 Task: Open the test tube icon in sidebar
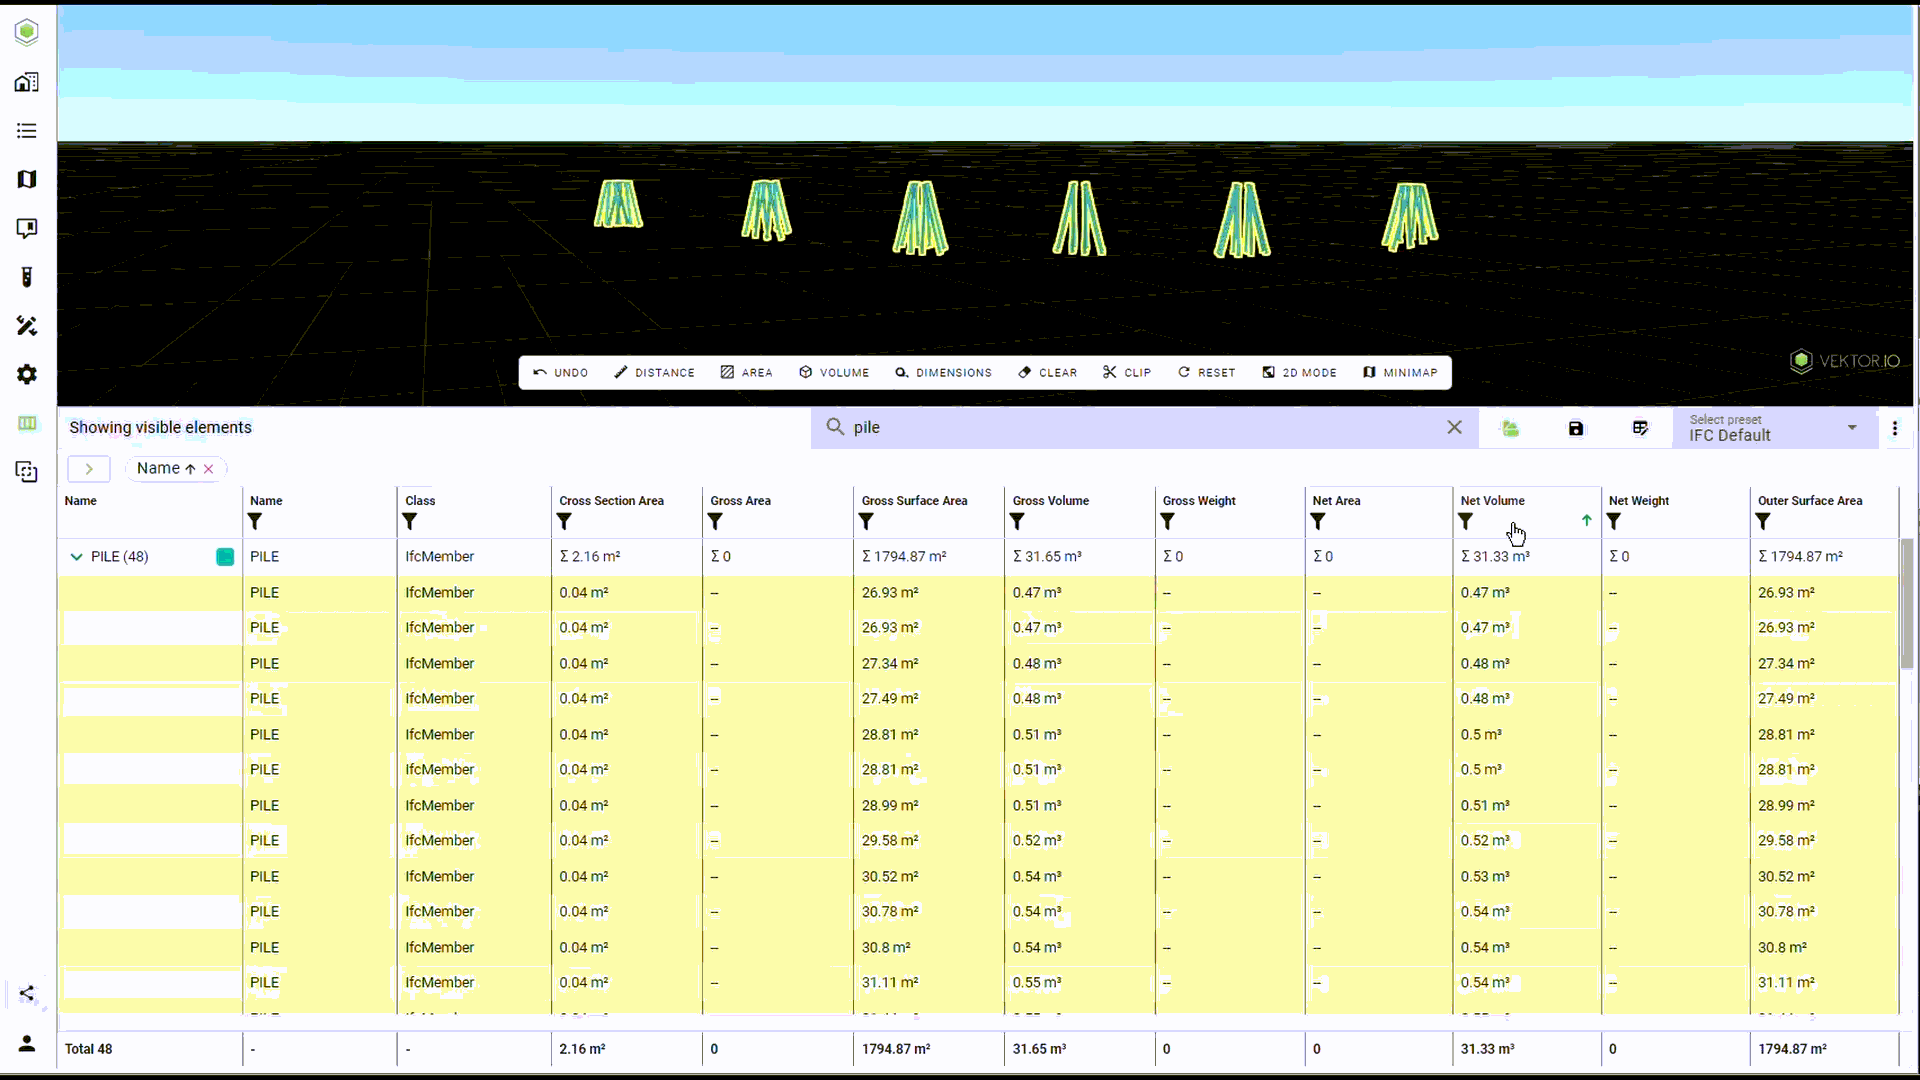(x=27, y=277)
